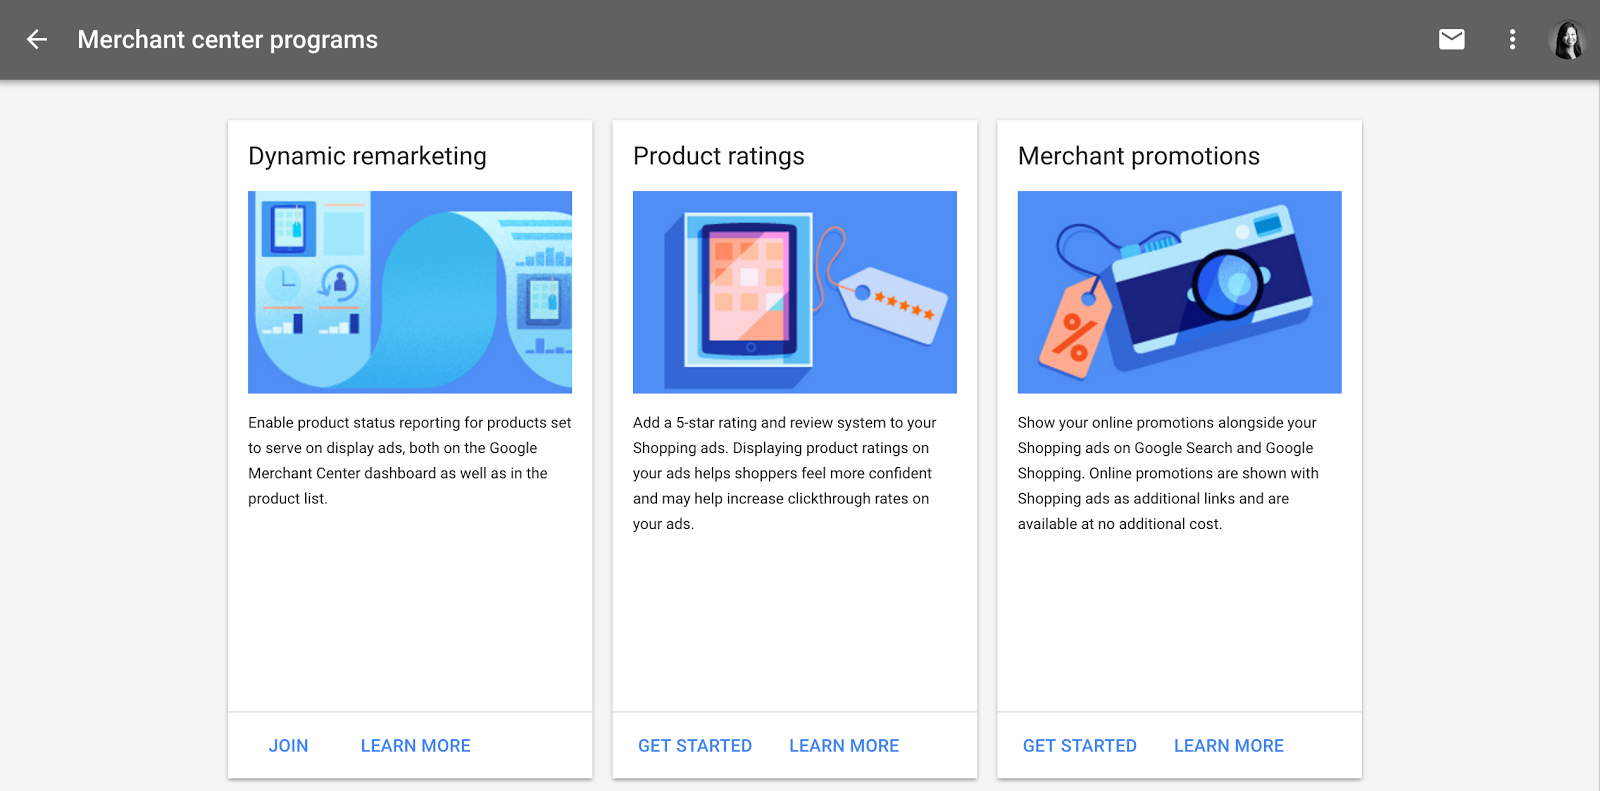The image size is (1600, 791).
Task: Click JOIN under Dynamic remarketing
Action: [x=288, y=745]
